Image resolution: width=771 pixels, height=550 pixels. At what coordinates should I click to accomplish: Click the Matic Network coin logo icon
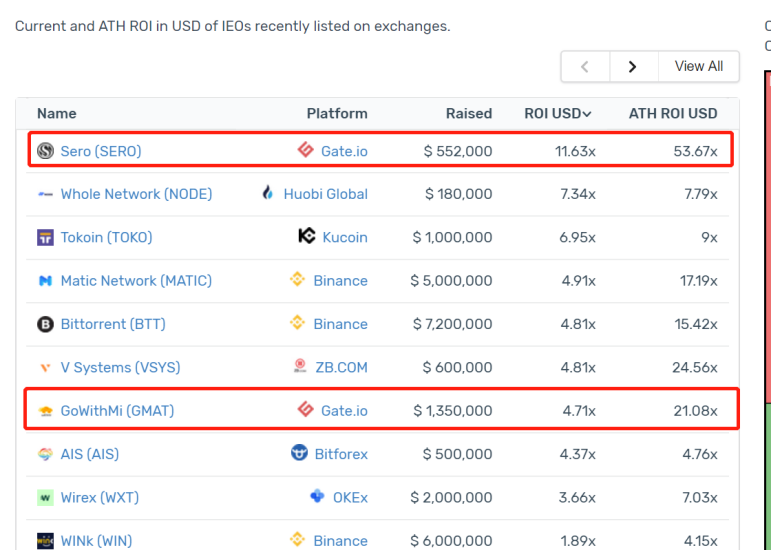tap(45, 281)
